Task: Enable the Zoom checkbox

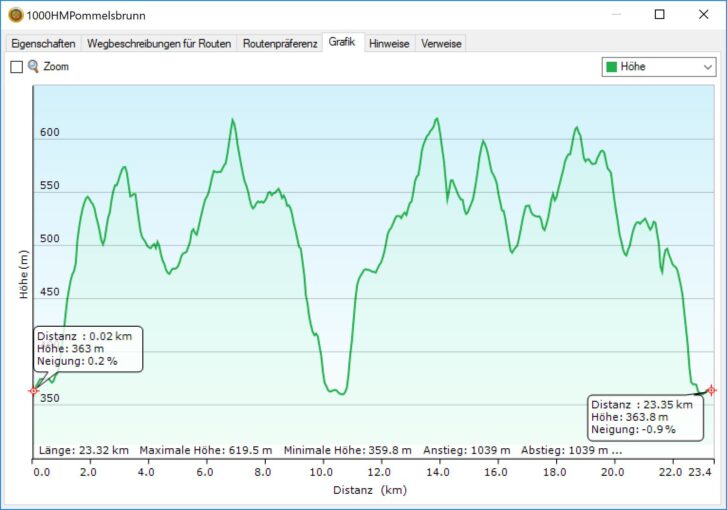Action: [x=16, y=67]
